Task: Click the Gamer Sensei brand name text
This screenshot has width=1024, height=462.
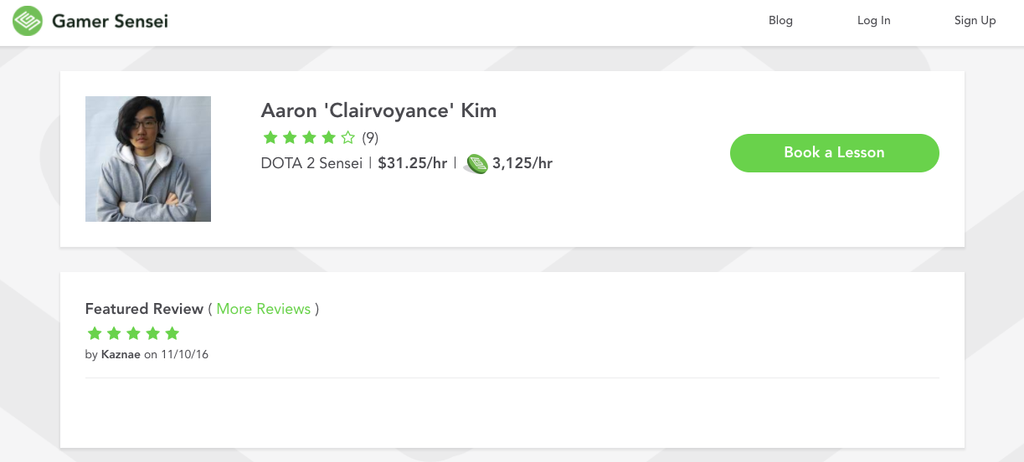Action: point(109,21)
